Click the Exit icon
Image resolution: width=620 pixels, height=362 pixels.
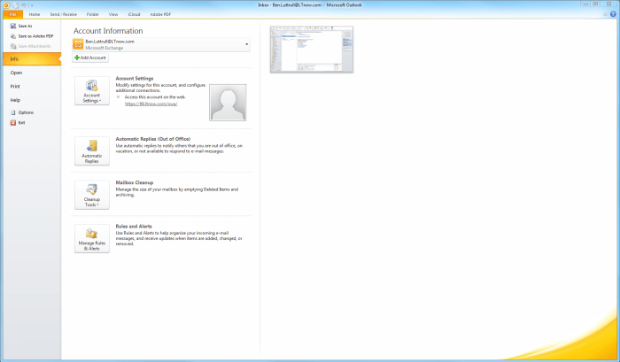pyautogui.click(x=13, y=123)
